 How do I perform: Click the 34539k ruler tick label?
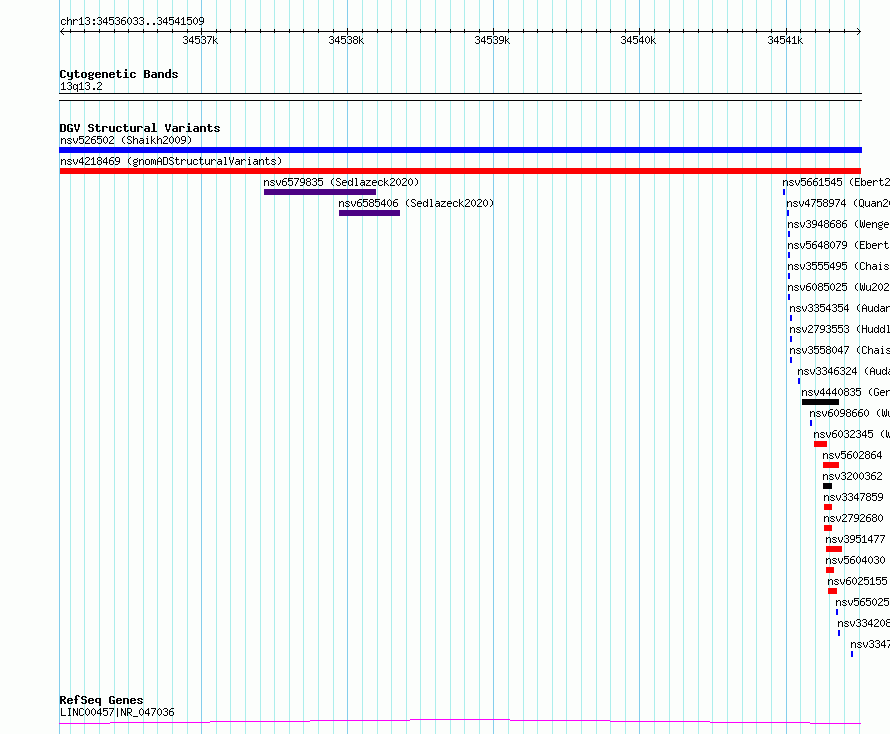click(x=492, y=40)
